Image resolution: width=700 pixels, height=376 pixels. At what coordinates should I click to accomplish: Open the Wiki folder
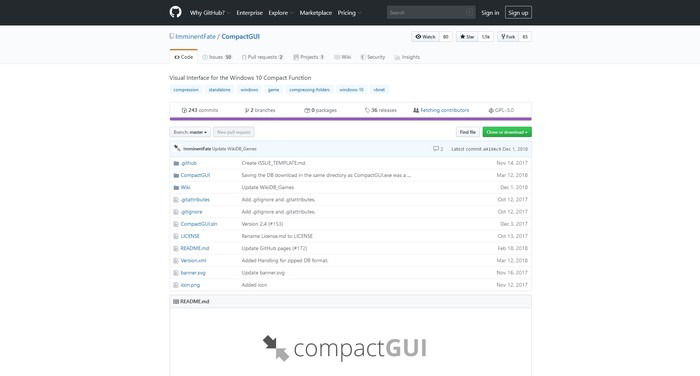(x=185, y=188)
